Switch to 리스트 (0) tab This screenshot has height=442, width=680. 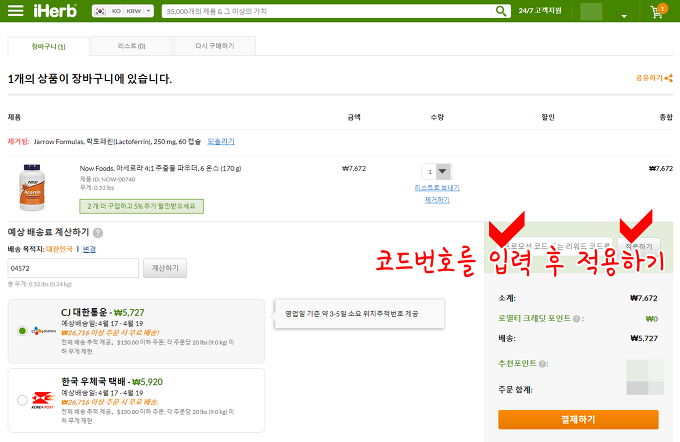tap(132, 46)
